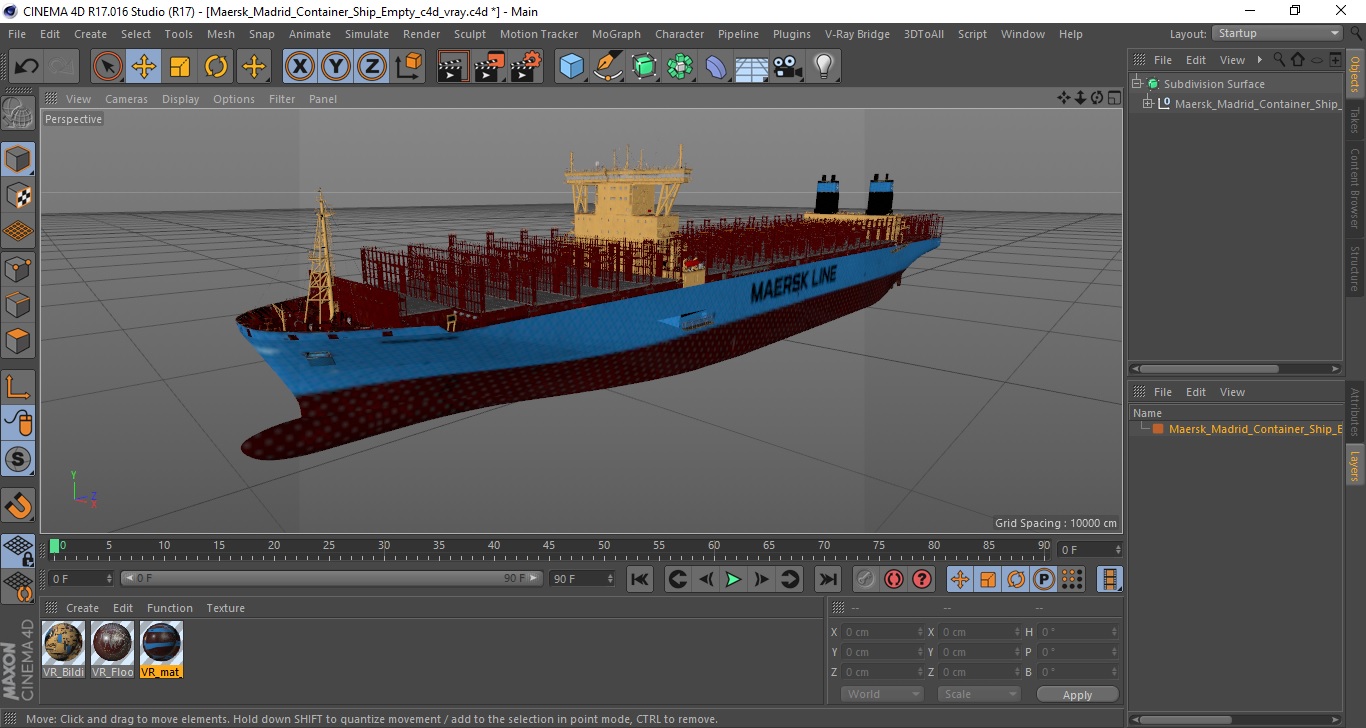Click the Apply coordinates button
This screenshot has height=728, width=1366.
pos(1077,694)
